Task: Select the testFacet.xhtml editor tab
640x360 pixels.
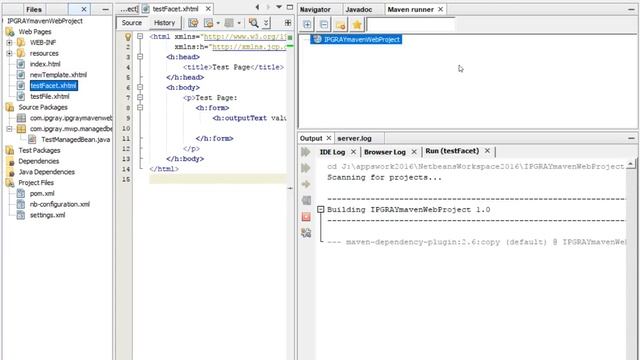Action: click(176, 9)
